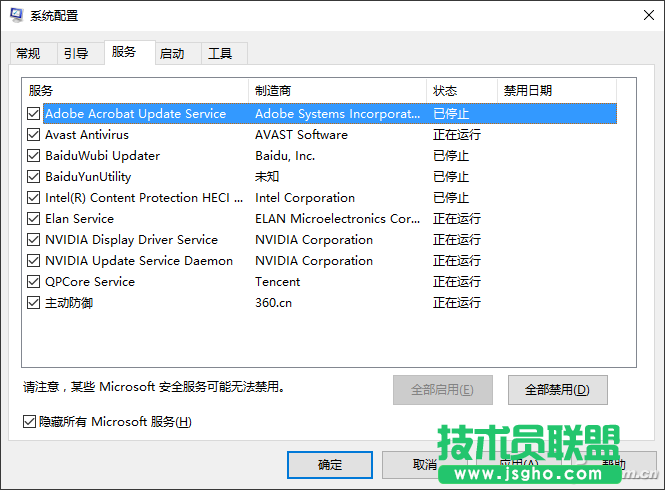Disable the Avast Antivirus service checkbox
665x490 pixels.
[35, 135]
